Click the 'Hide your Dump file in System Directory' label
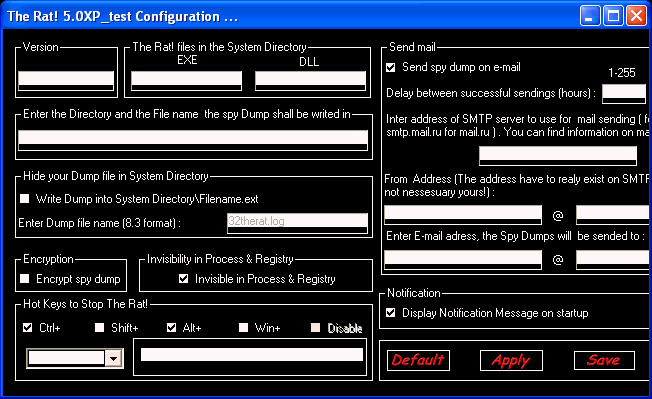The width and height of the screenshot is (652, 399). click(116, 176)
